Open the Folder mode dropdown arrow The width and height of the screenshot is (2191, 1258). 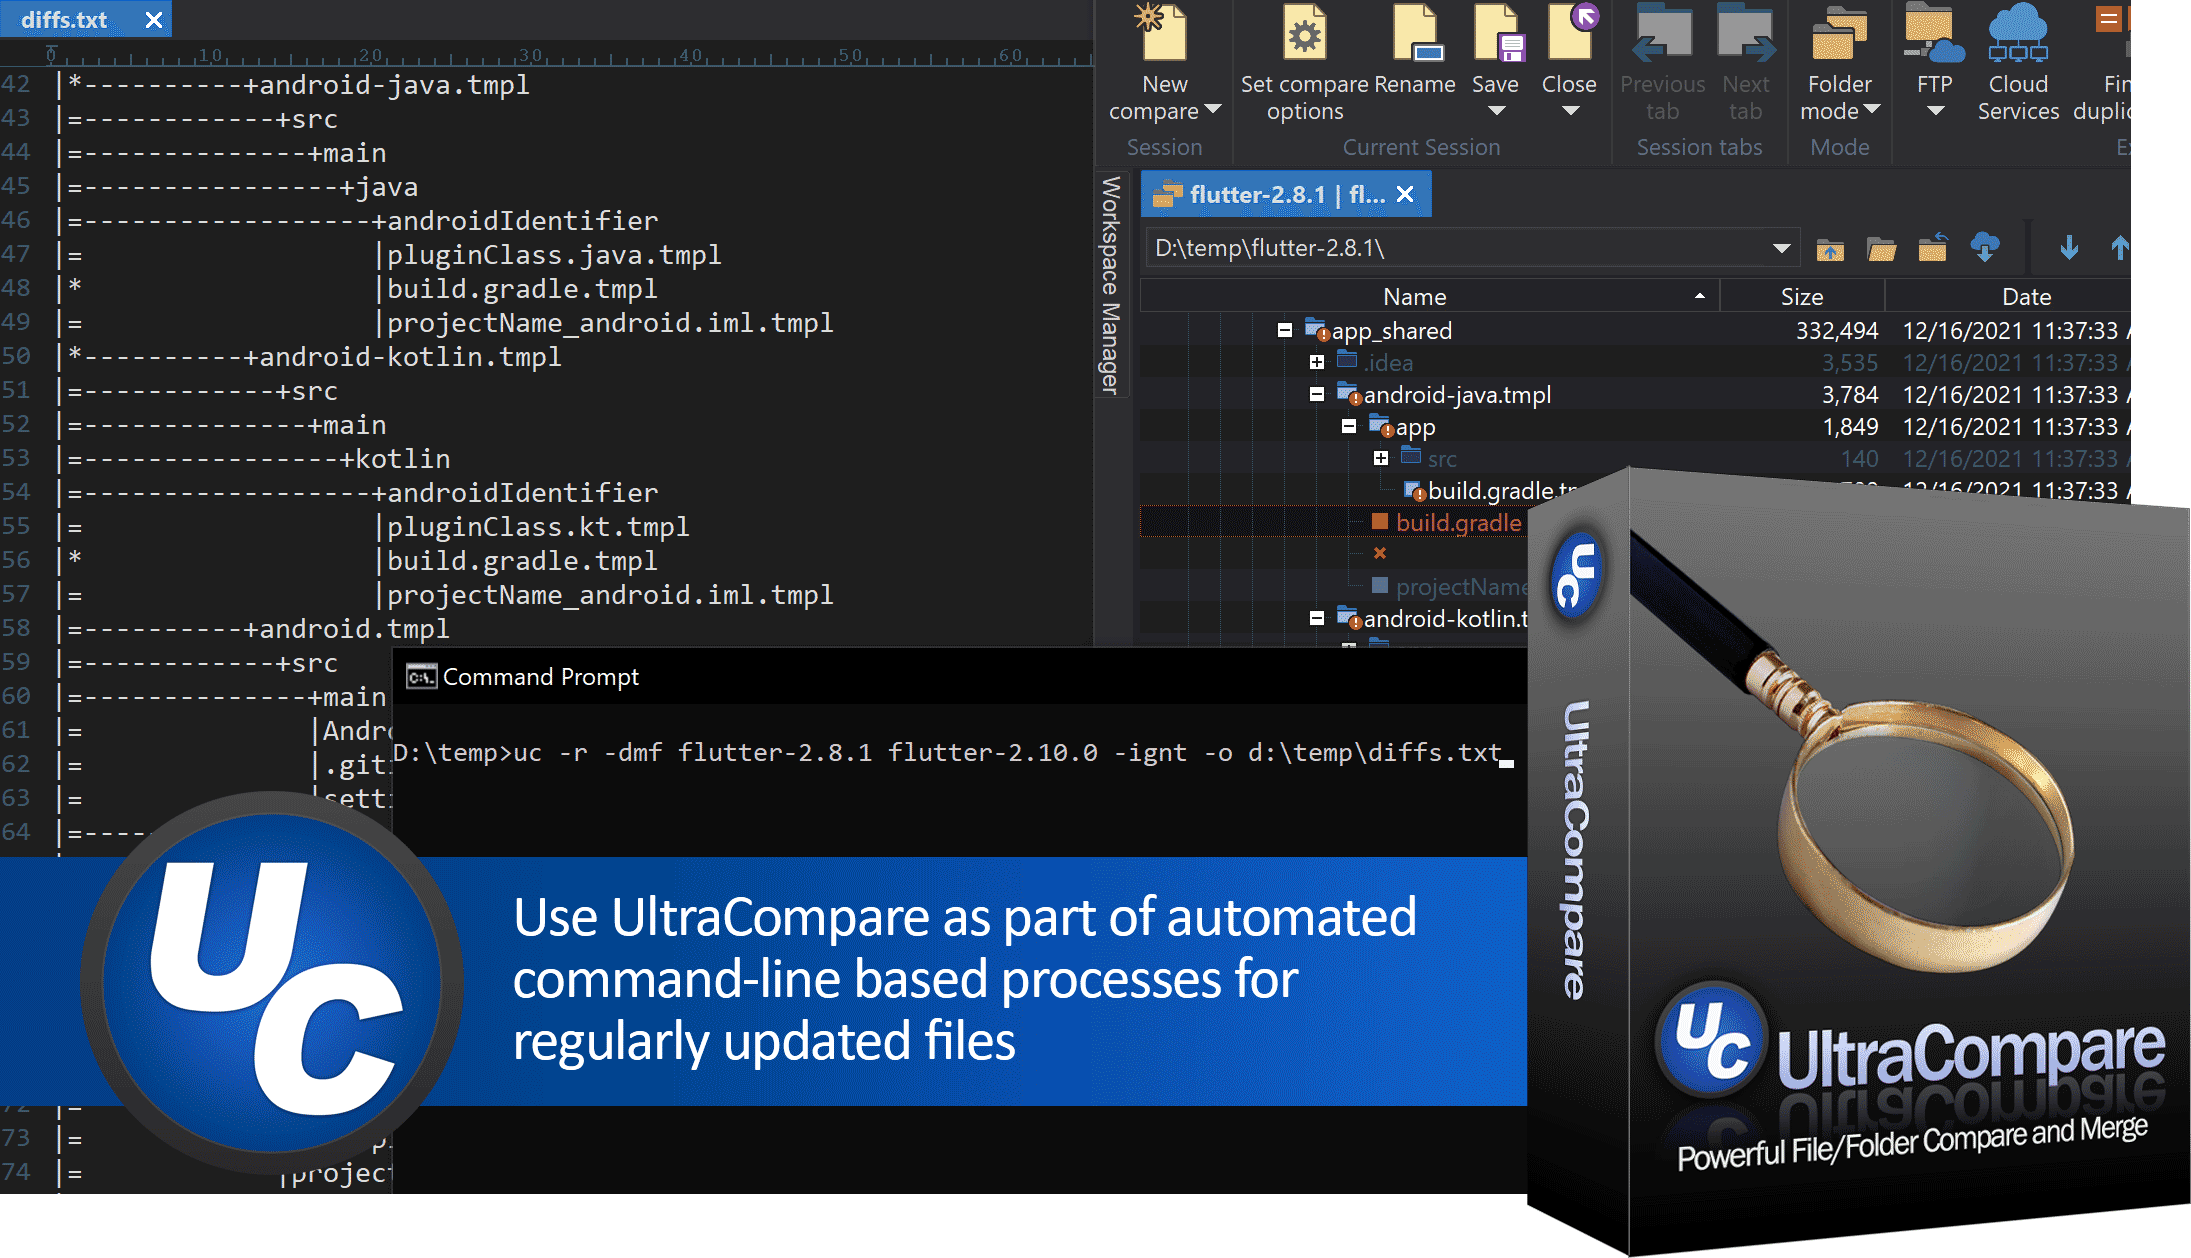click(1872, 109)
